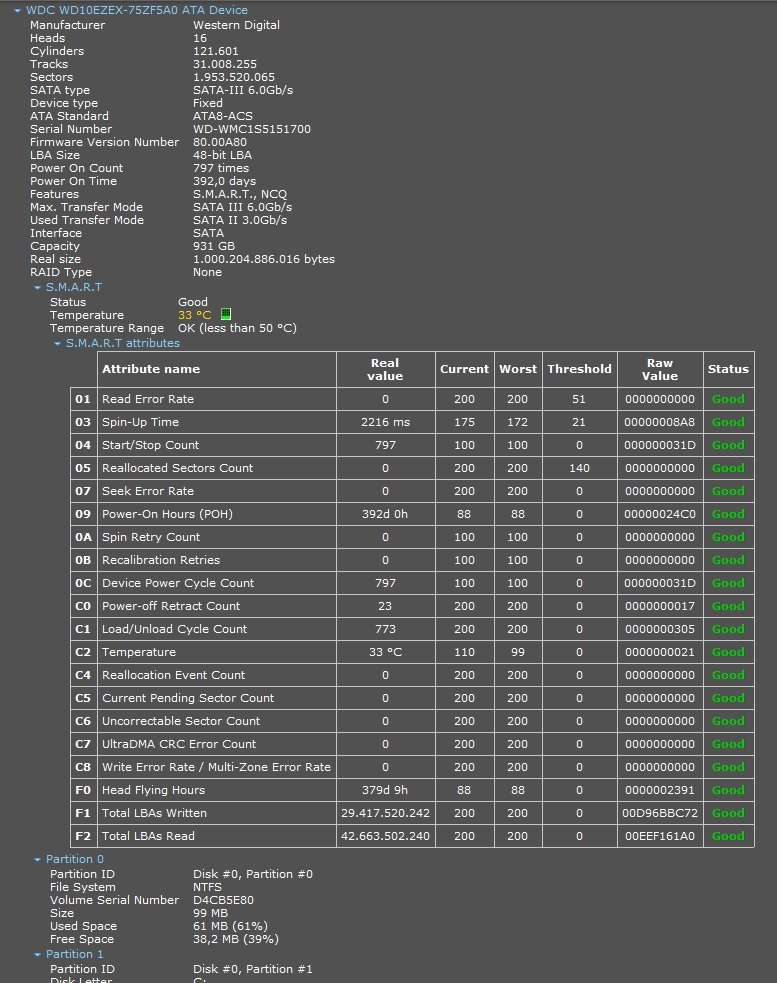Collapse the S.M.A.R.T attributes table
This screenshot has height=983, width=777.
pyautogui.click(x=57, y=344)
